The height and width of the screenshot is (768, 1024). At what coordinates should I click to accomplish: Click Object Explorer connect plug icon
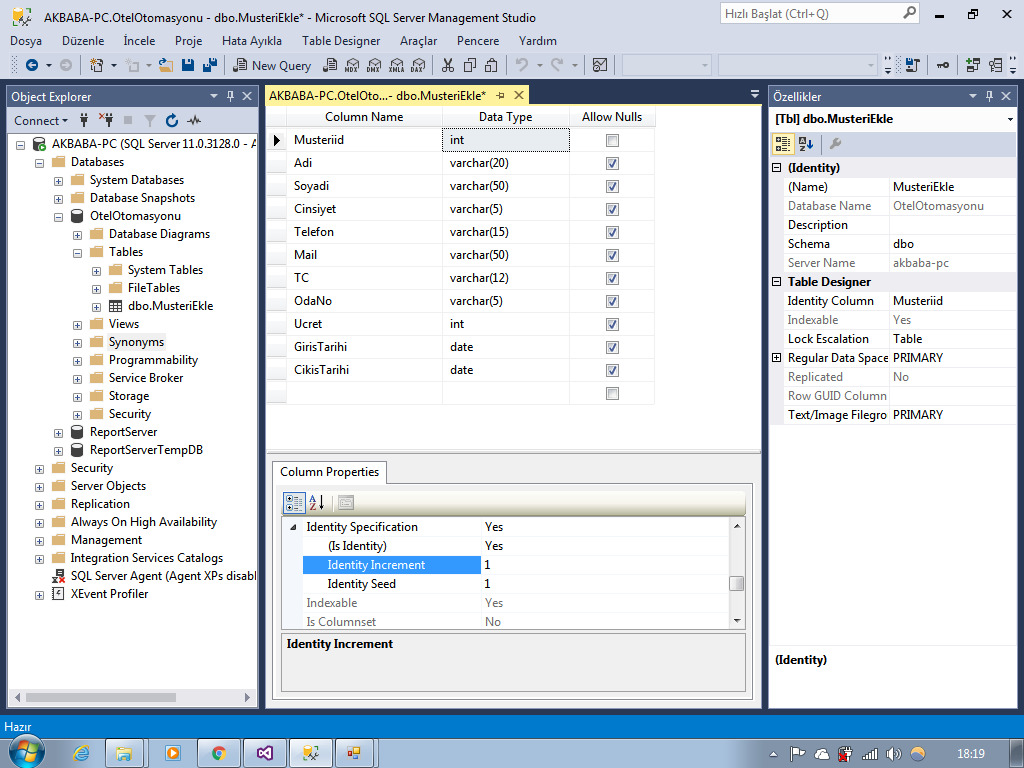click(84, 120)
